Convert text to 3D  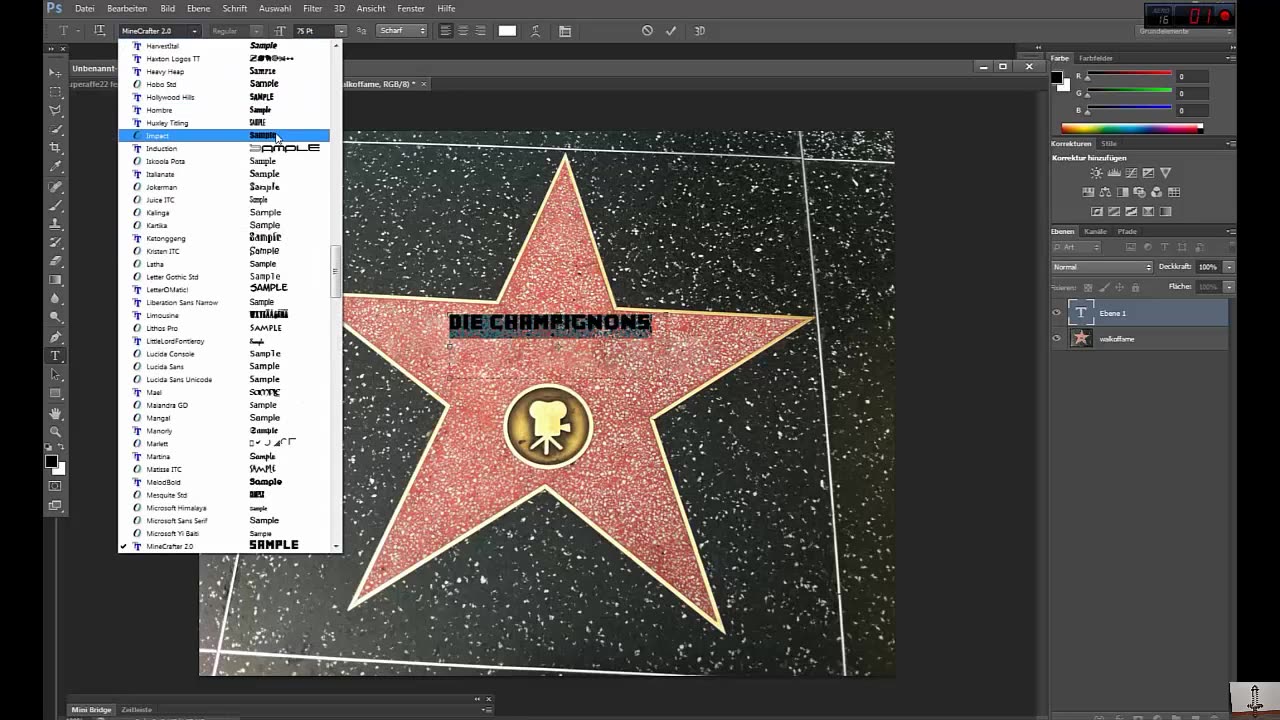tap(699, 31)
